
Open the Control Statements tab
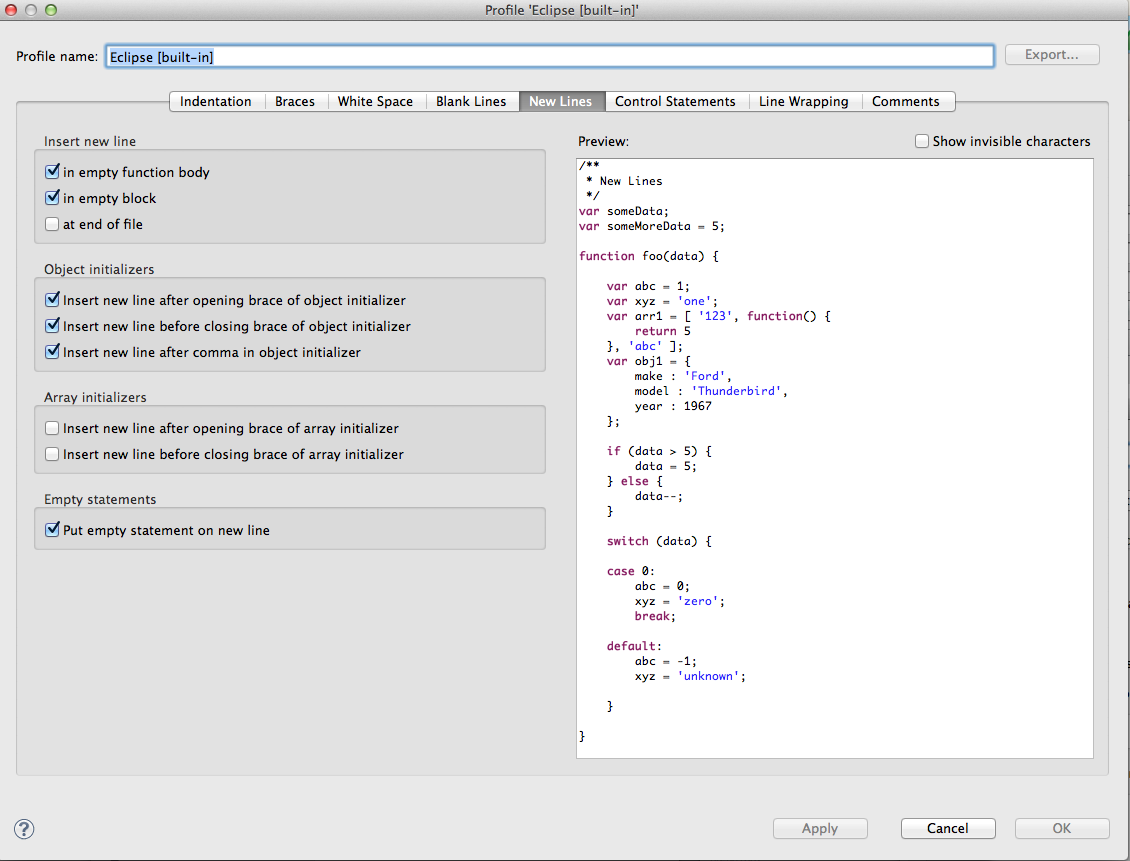[x=675, y=102]
